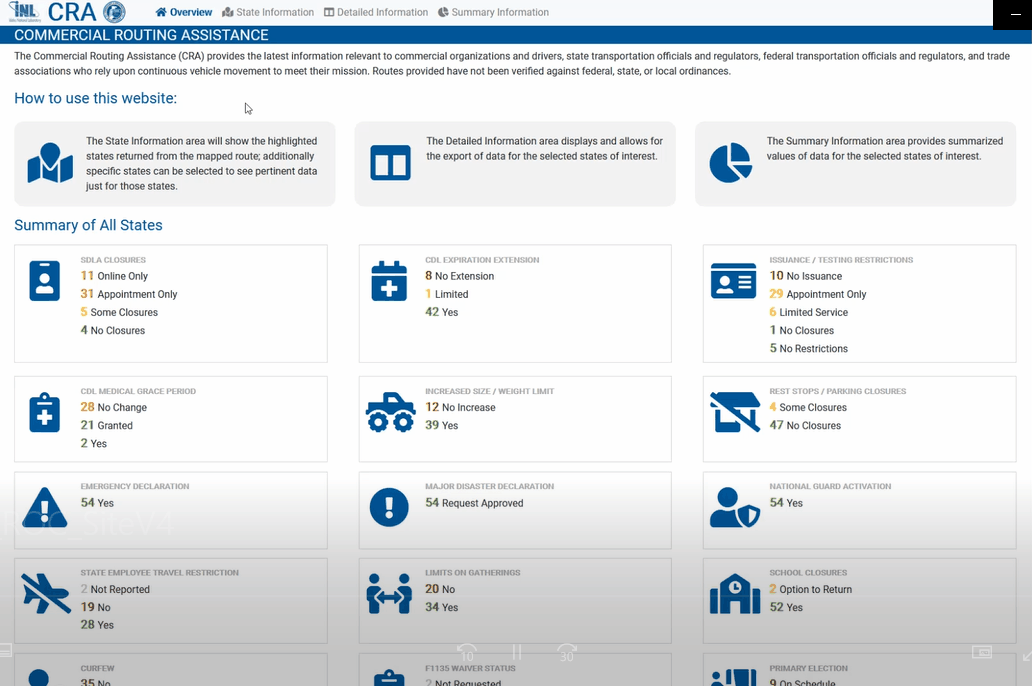Click the School Closures building icon

pyautogui.click(x=735, y=594)
